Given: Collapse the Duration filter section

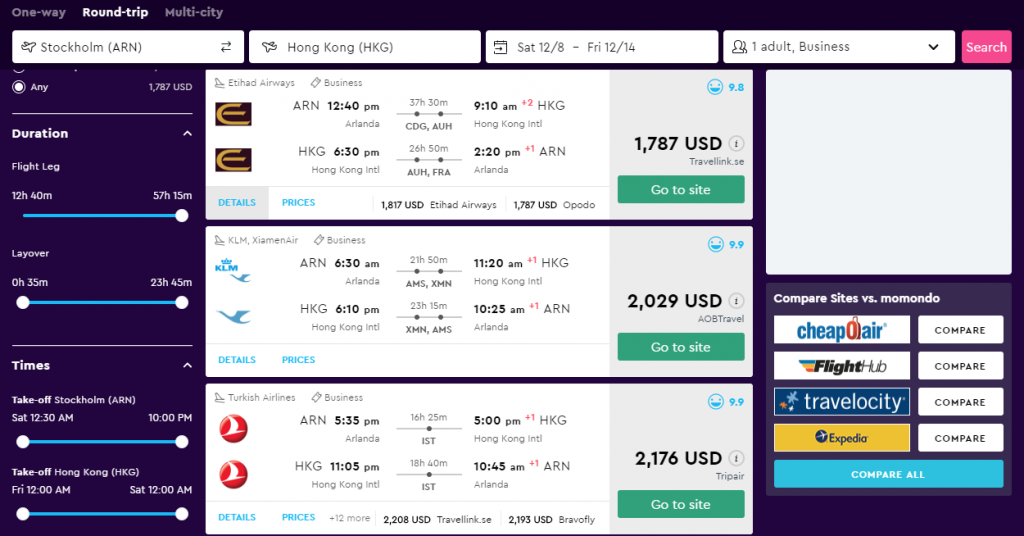Looking at the screenshot, I should [187, 133].
